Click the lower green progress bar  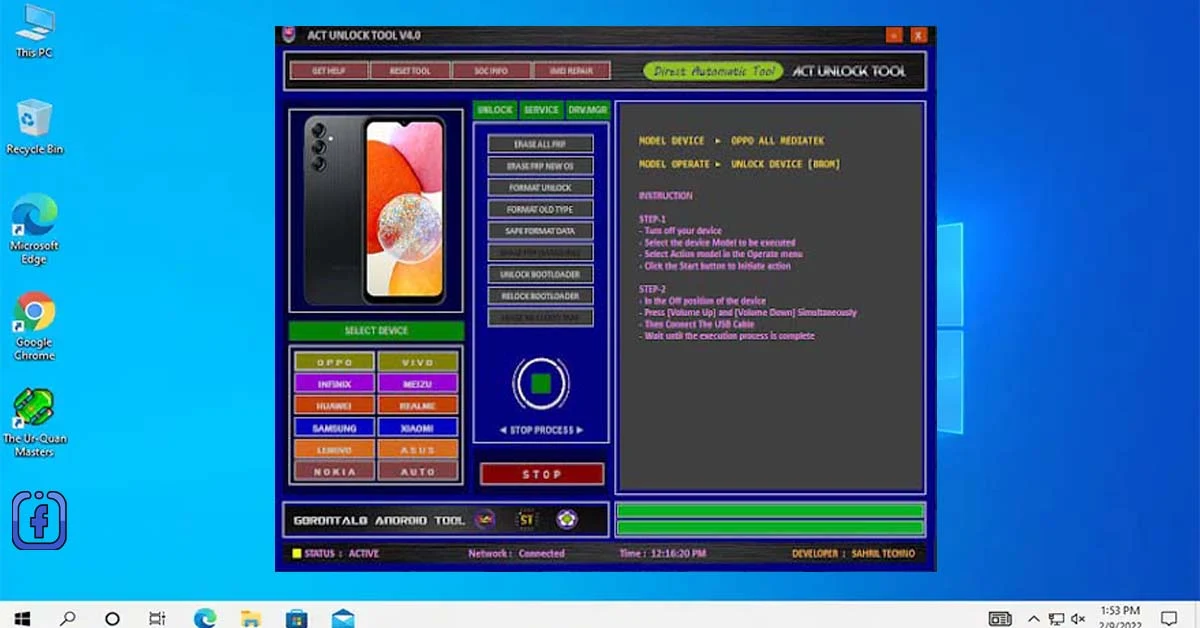click(770, 528)
